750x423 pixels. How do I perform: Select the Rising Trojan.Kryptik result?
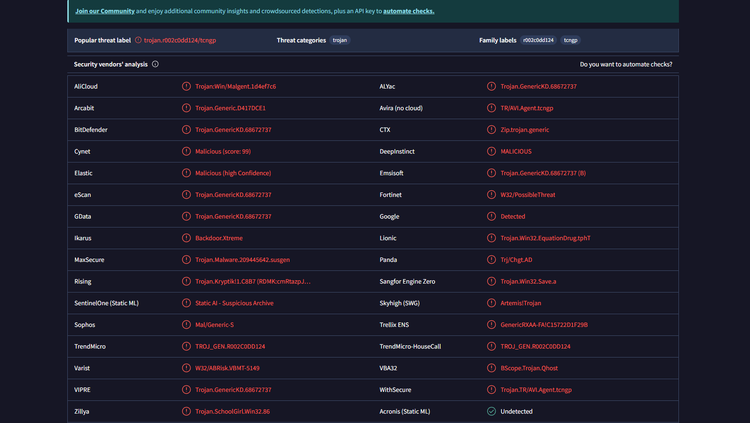point(253,281)
